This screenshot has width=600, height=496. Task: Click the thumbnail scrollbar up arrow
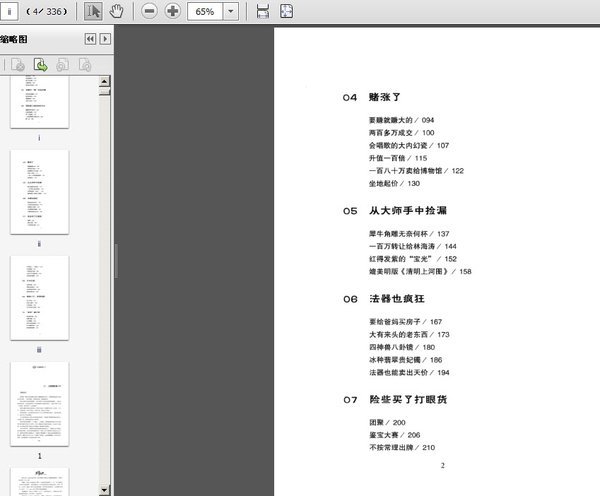pos(104,81)
